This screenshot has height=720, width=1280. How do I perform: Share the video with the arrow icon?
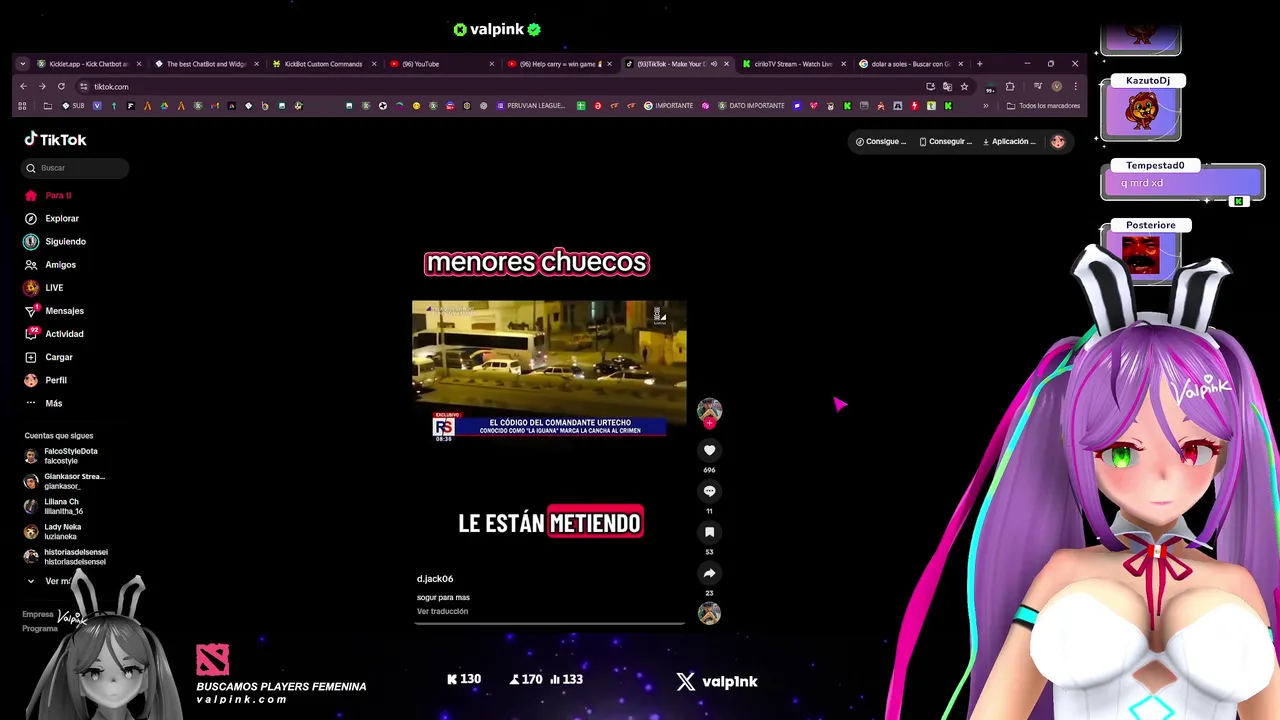709,573
